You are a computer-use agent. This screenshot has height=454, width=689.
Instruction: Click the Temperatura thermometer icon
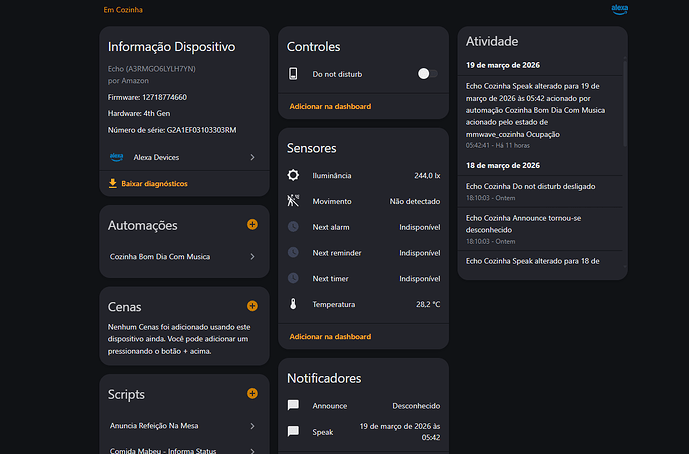(x=293, y=304)
